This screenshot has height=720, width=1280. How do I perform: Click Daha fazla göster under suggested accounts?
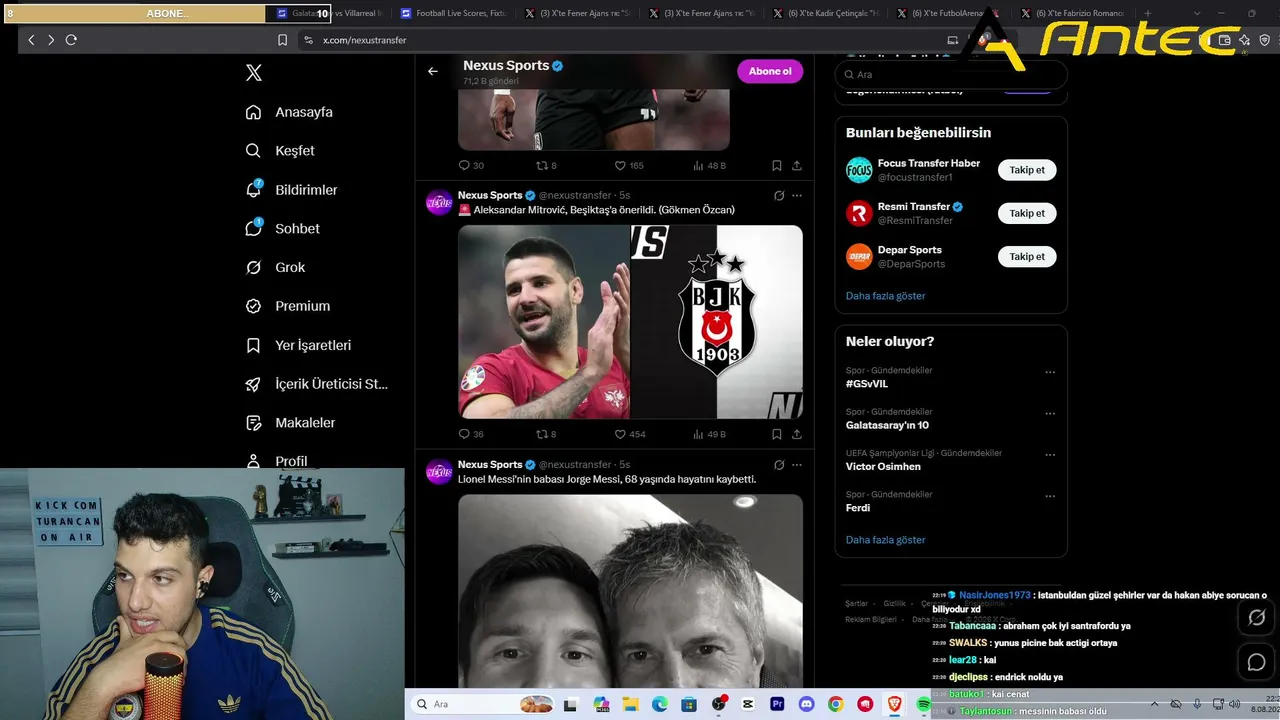[886, 296]
